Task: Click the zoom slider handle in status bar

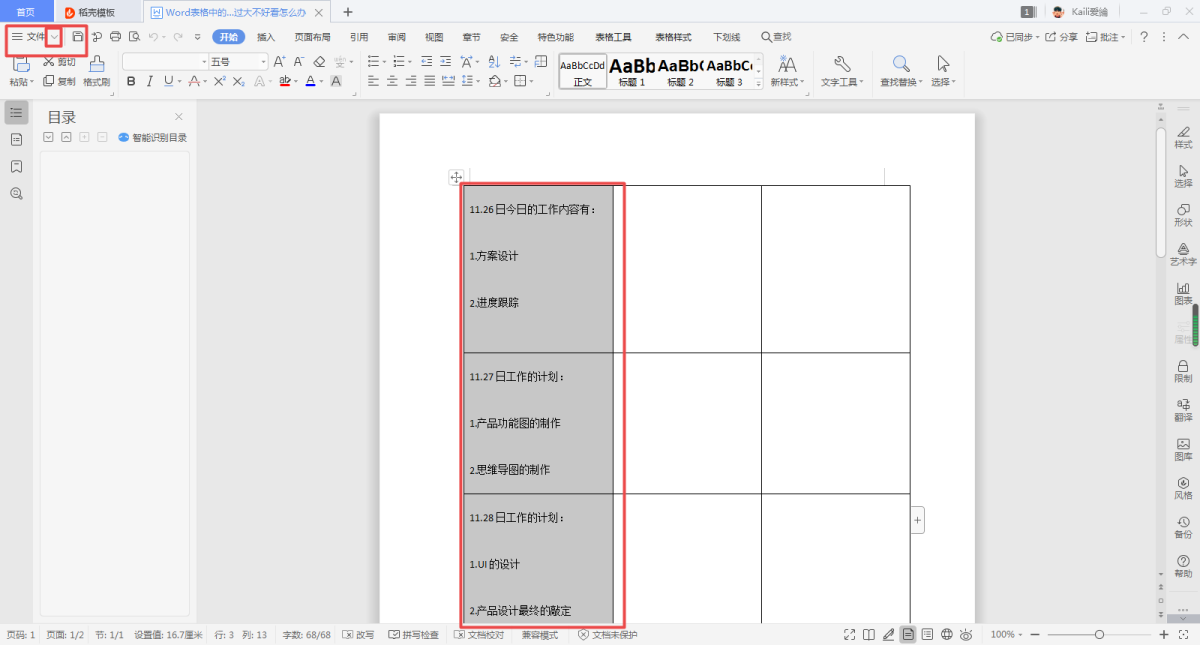Action: [x=1099, y=635]
